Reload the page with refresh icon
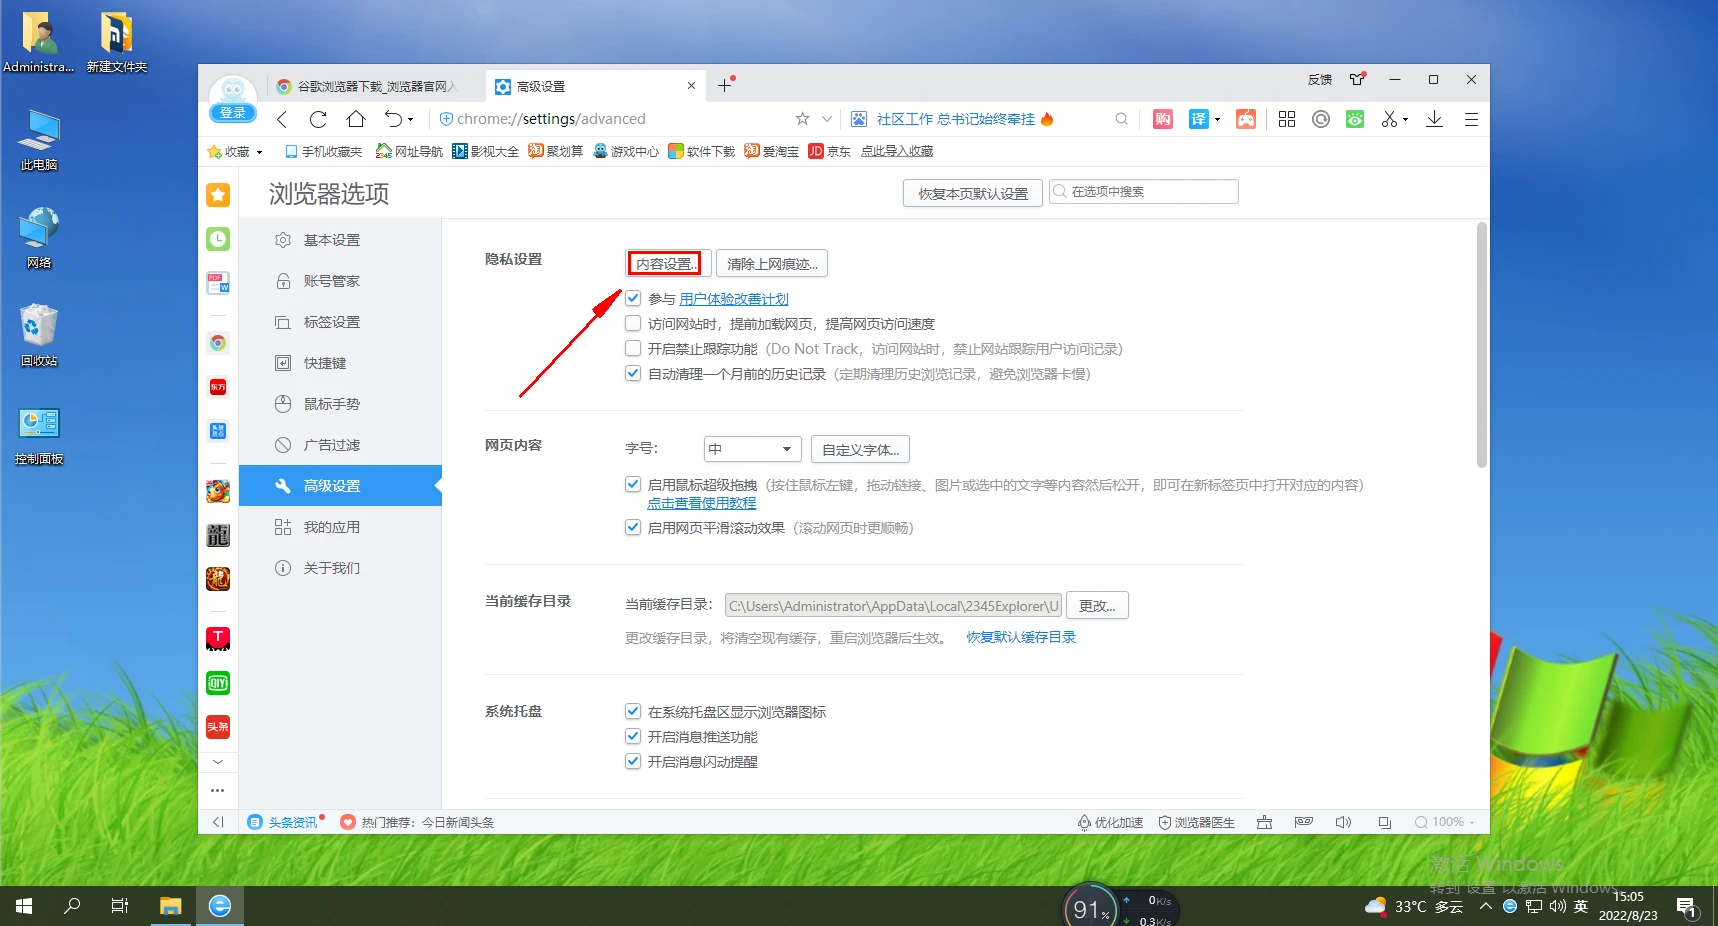 pos(318,119)
